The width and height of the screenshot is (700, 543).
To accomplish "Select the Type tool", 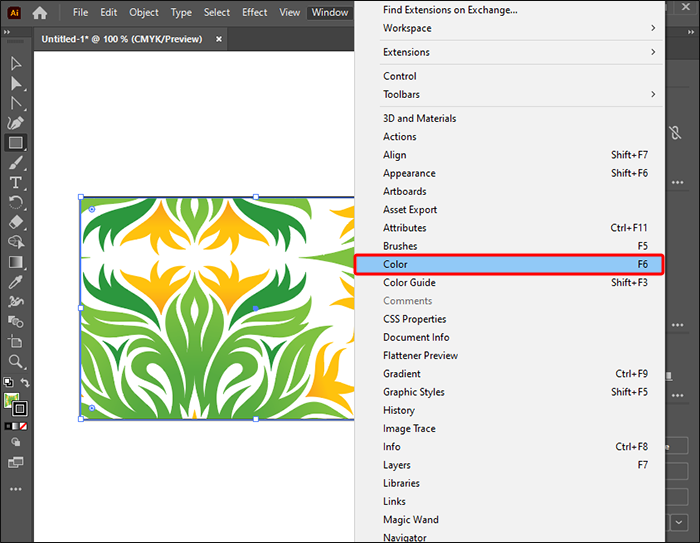I will point(16,183).
